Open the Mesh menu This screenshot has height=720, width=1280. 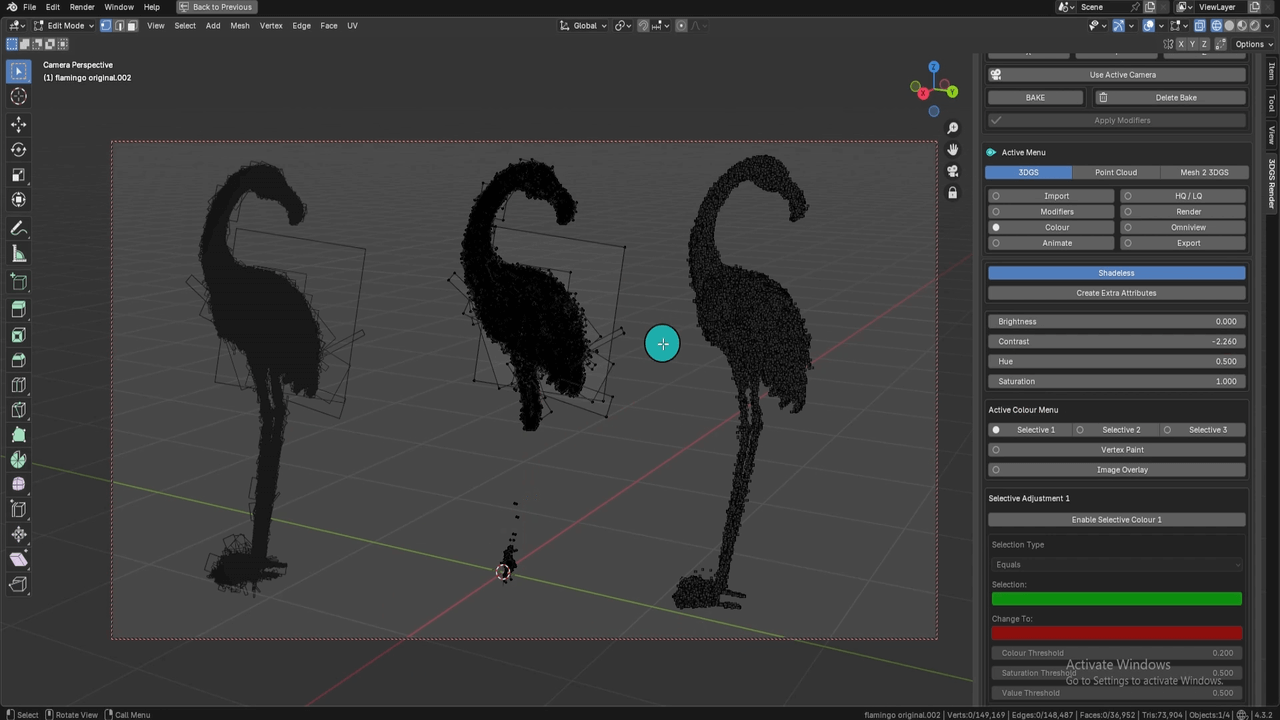pyautogui.click(x=240, y=26)
